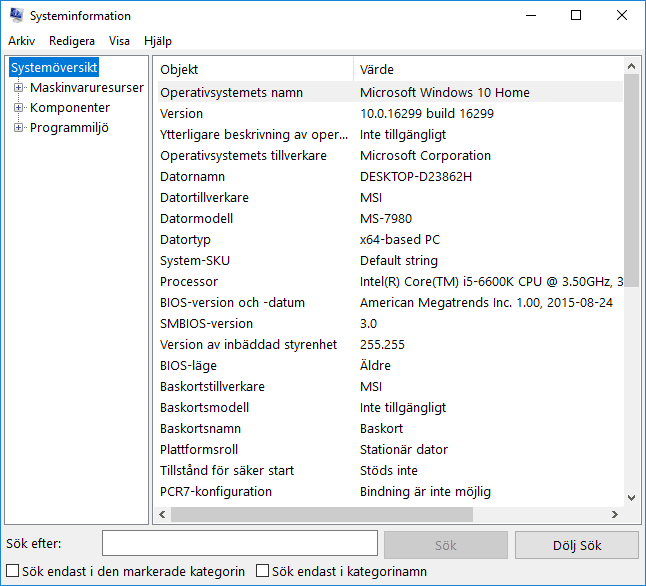Screen dimensions: 646x586
Task: Click the value 'x64-based PC'
Action: tap(400, 239)
